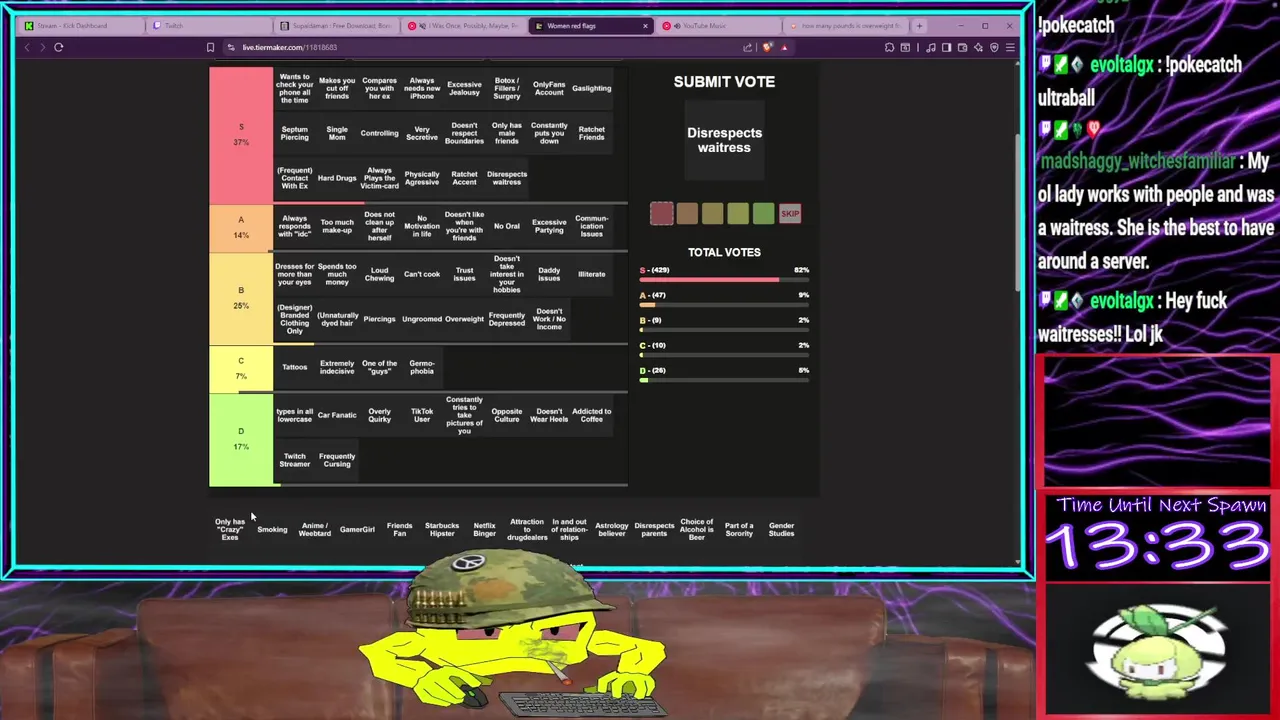1280x720 pixels.
Task: Vote B tier with the tan-yellow swatch
Action: click(712, 213)
